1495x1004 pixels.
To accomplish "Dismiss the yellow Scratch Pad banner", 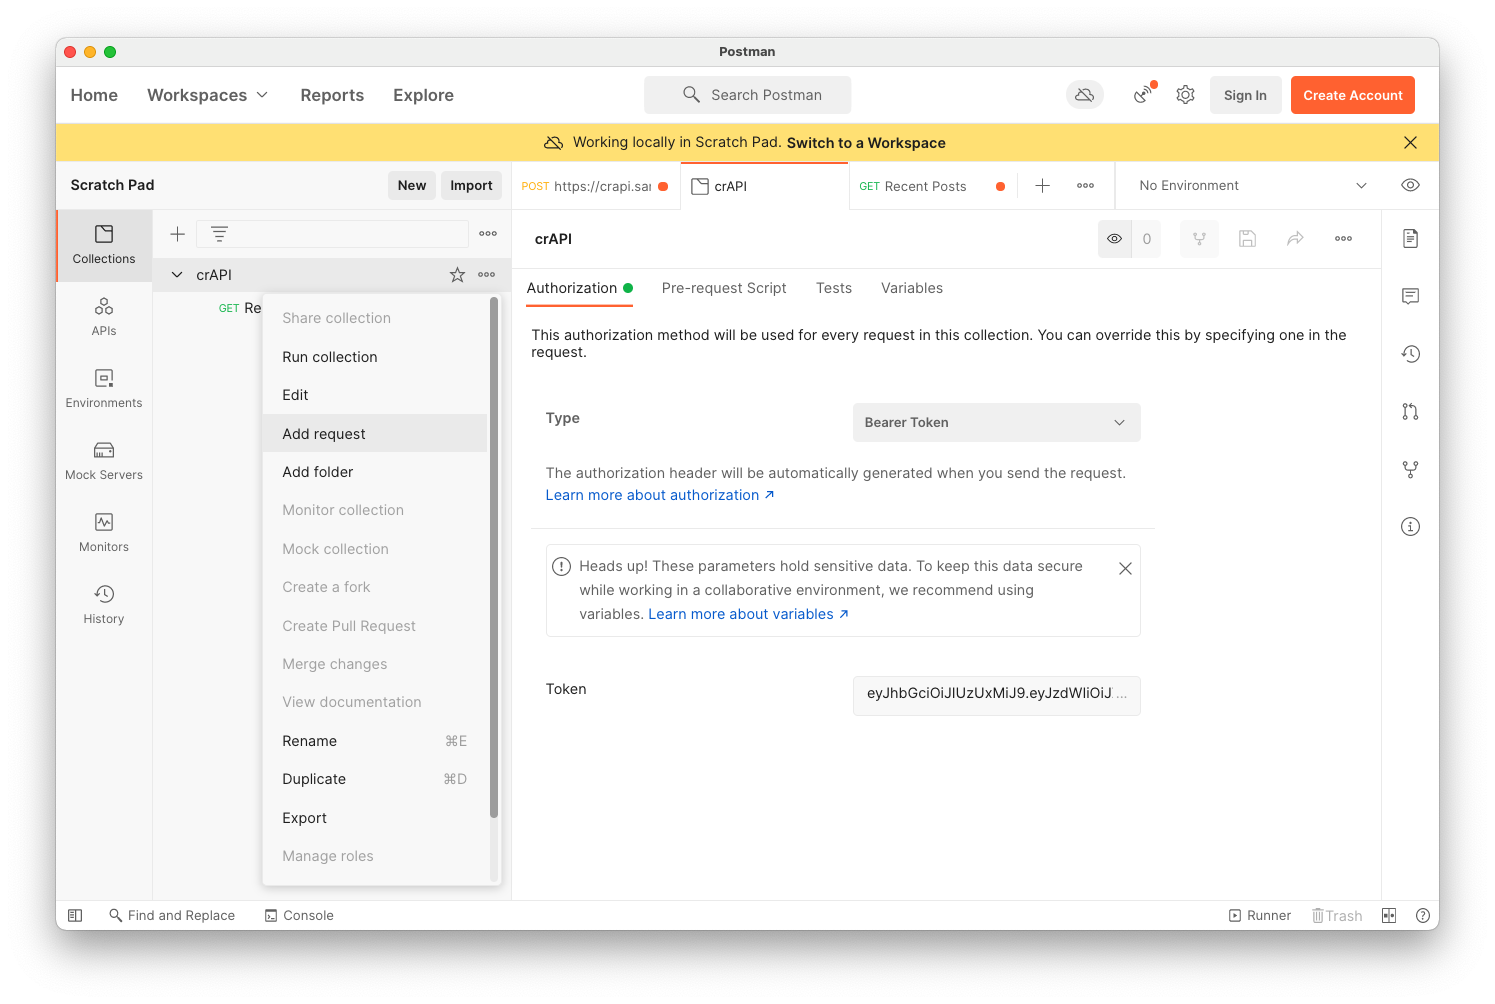I will (1411, 143).
